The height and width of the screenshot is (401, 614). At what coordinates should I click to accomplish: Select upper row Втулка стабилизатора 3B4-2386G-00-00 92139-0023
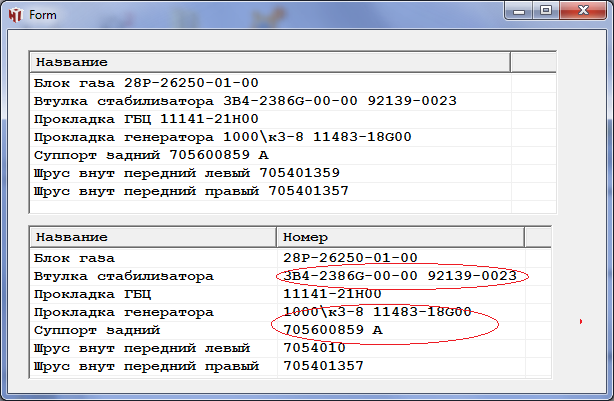click(245, 101)
